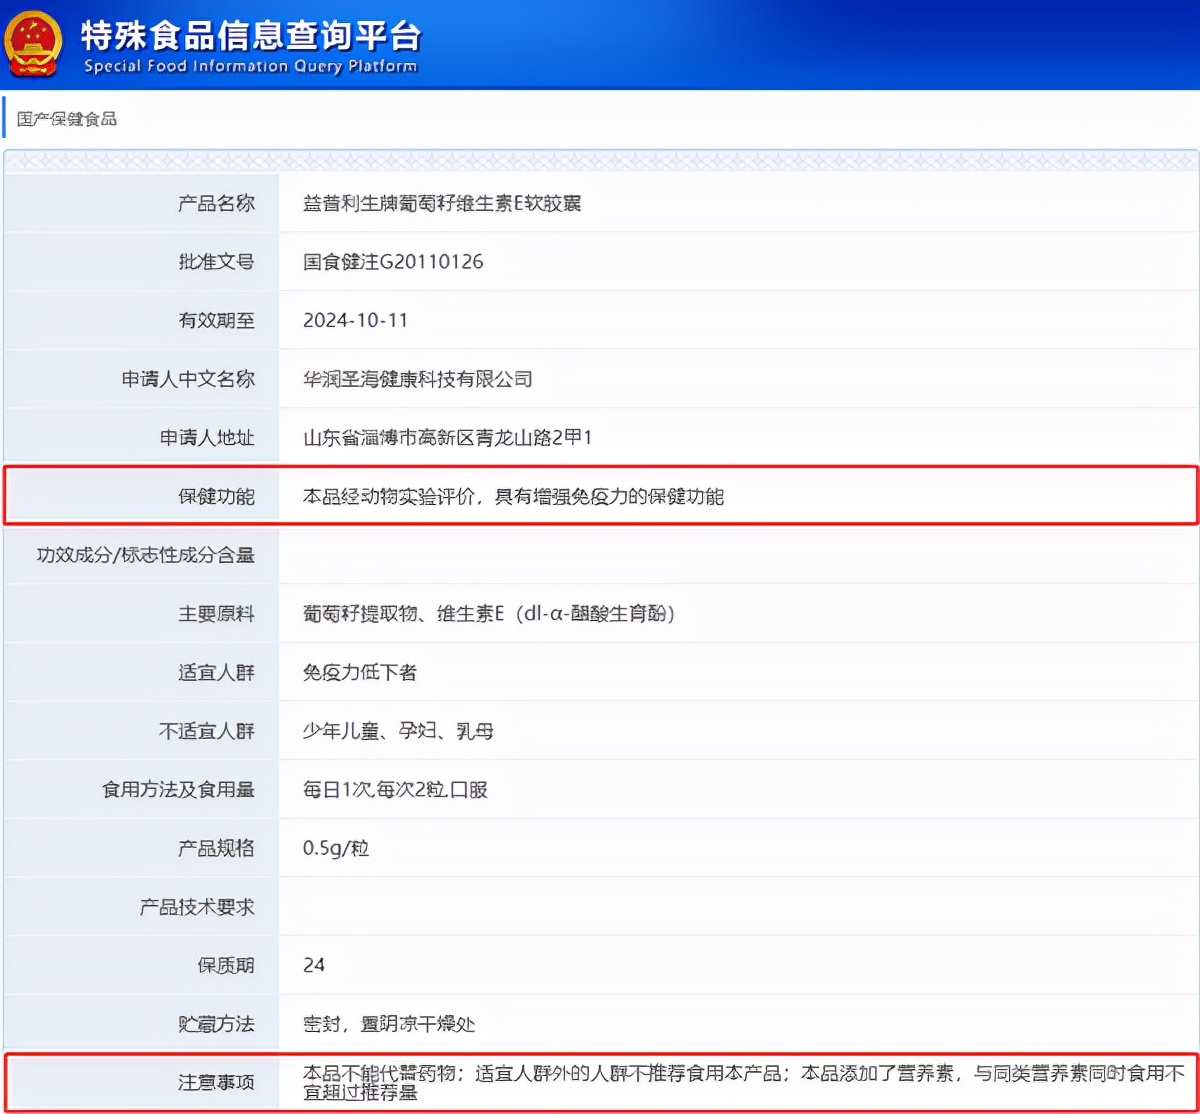Click the 主要原料 ingredients text
Viewport: 1200px width, 1114px height.
tap(488, 614)
